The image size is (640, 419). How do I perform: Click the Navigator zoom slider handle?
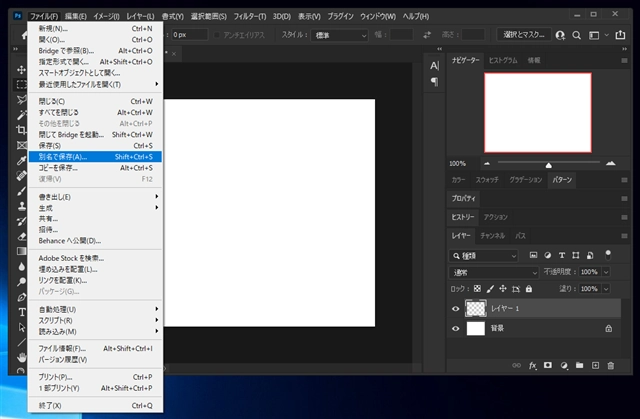[x=549, y=165]
